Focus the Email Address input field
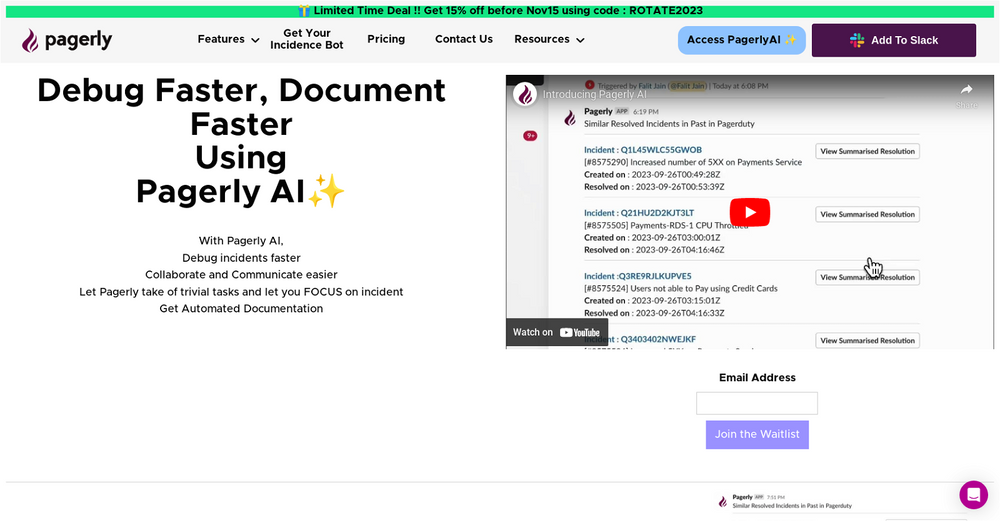The height and width of the screenshot is (521, 1000). point(757,403)
